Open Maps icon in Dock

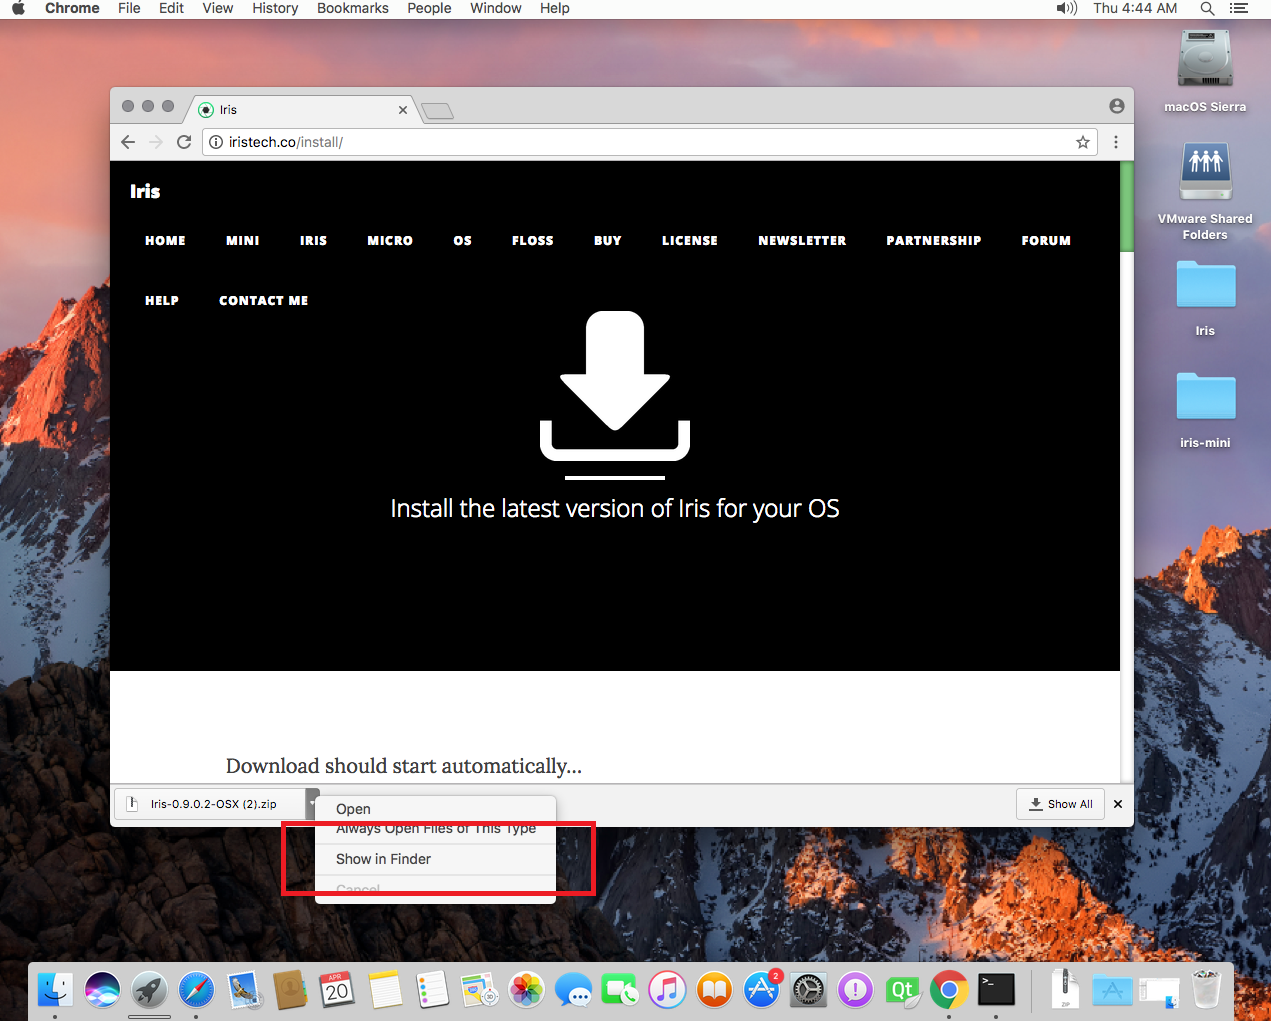(479, 990)
